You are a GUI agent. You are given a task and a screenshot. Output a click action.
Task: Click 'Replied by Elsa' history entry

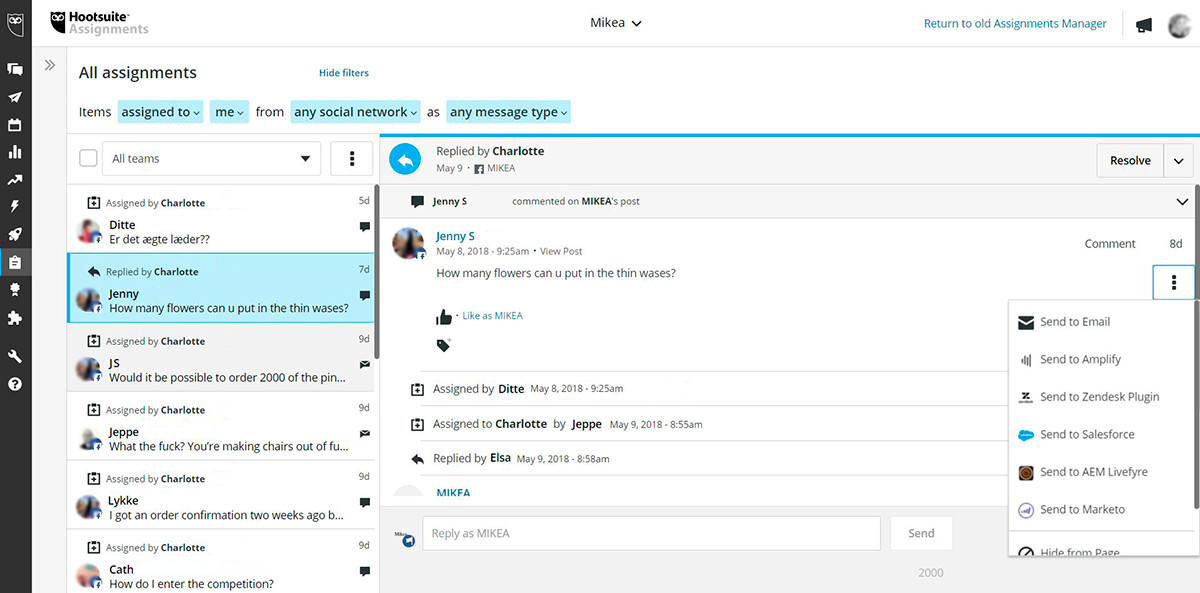click(510, 458)
